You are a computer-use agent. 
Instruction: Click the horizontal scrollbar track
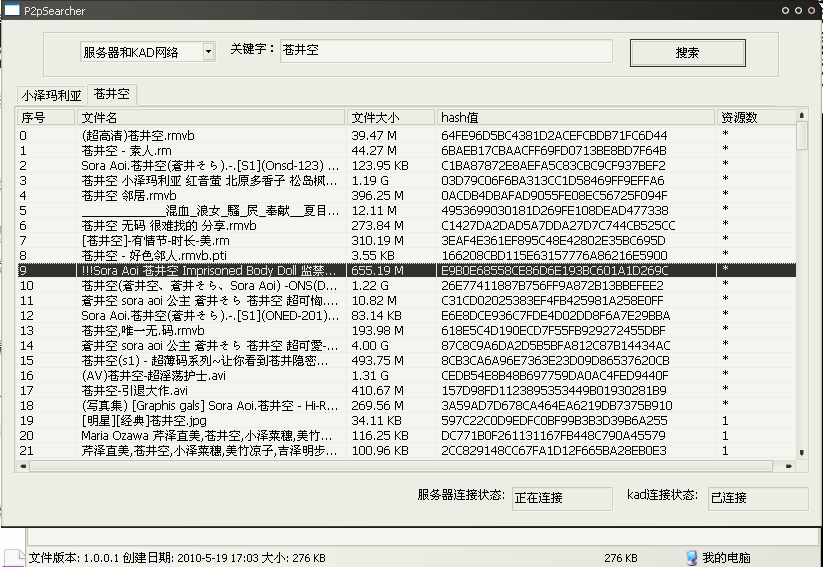402,466
